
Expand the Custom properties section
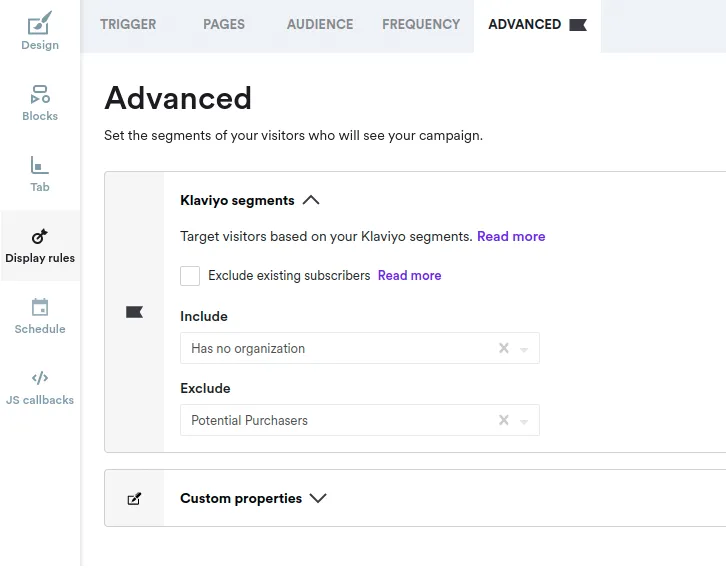pyautogui.click(x=318, y=498)
